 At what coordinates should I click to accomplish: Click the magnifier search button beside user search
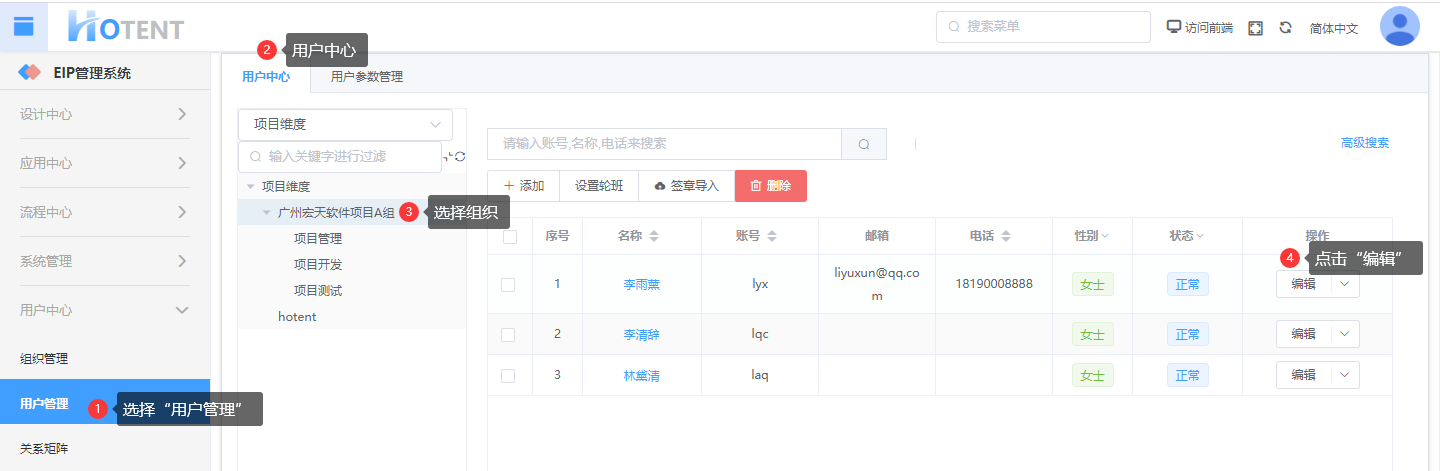coord(864,144)
